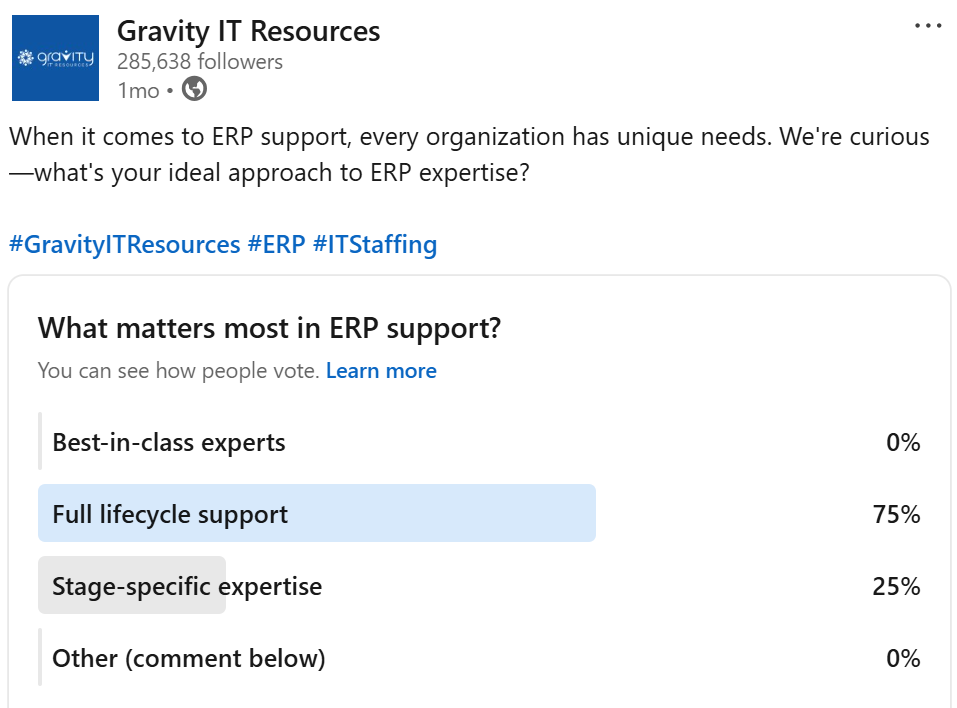Screen dimensions: 957x708
Task: Click the globe public visibility icon
Action: click(195, 90)
